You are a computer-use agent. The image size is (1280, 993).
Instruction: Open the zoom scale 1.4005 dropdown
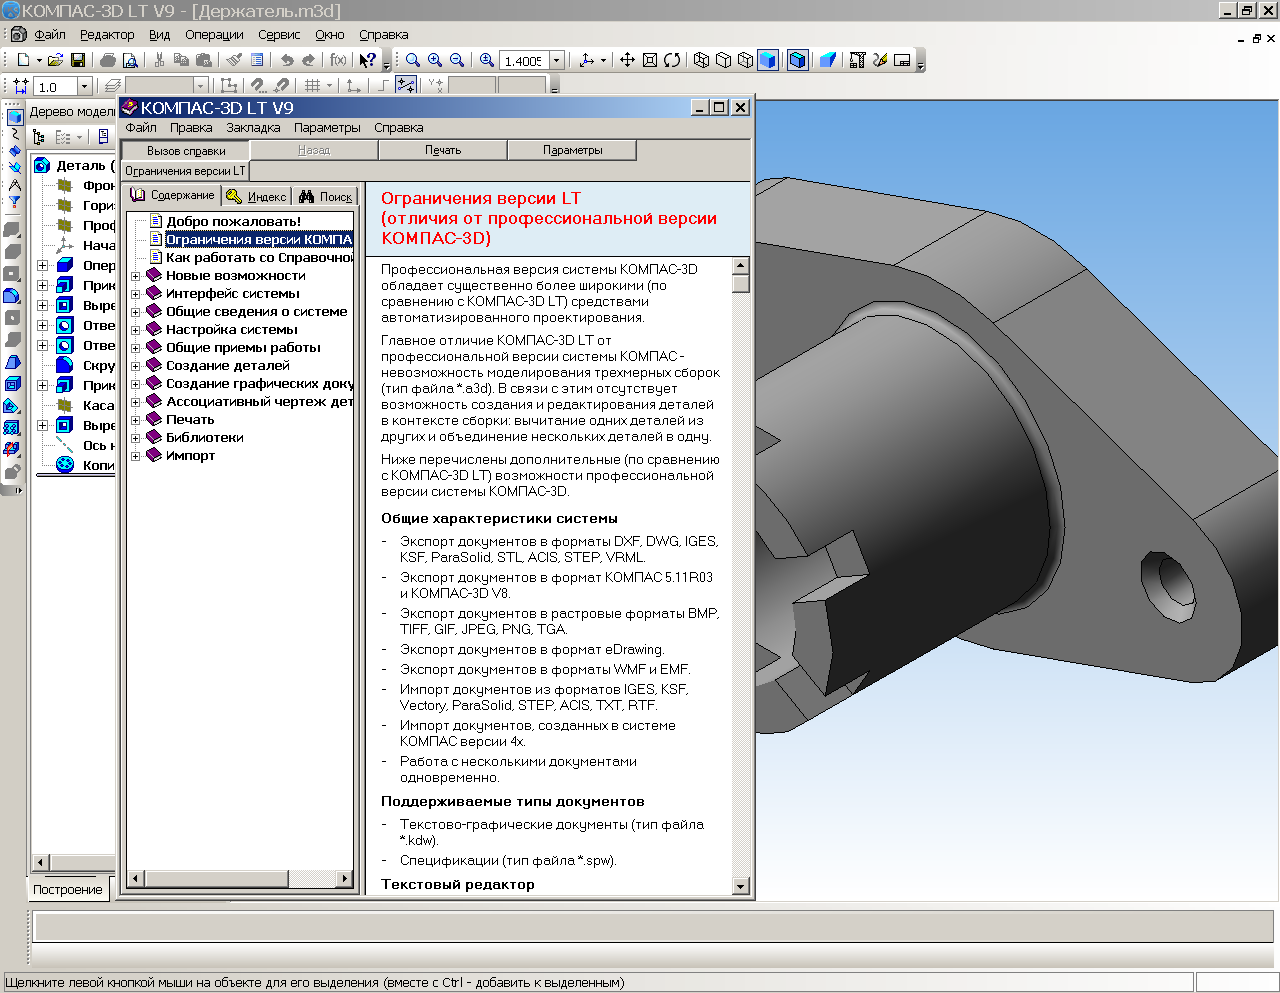557,60
